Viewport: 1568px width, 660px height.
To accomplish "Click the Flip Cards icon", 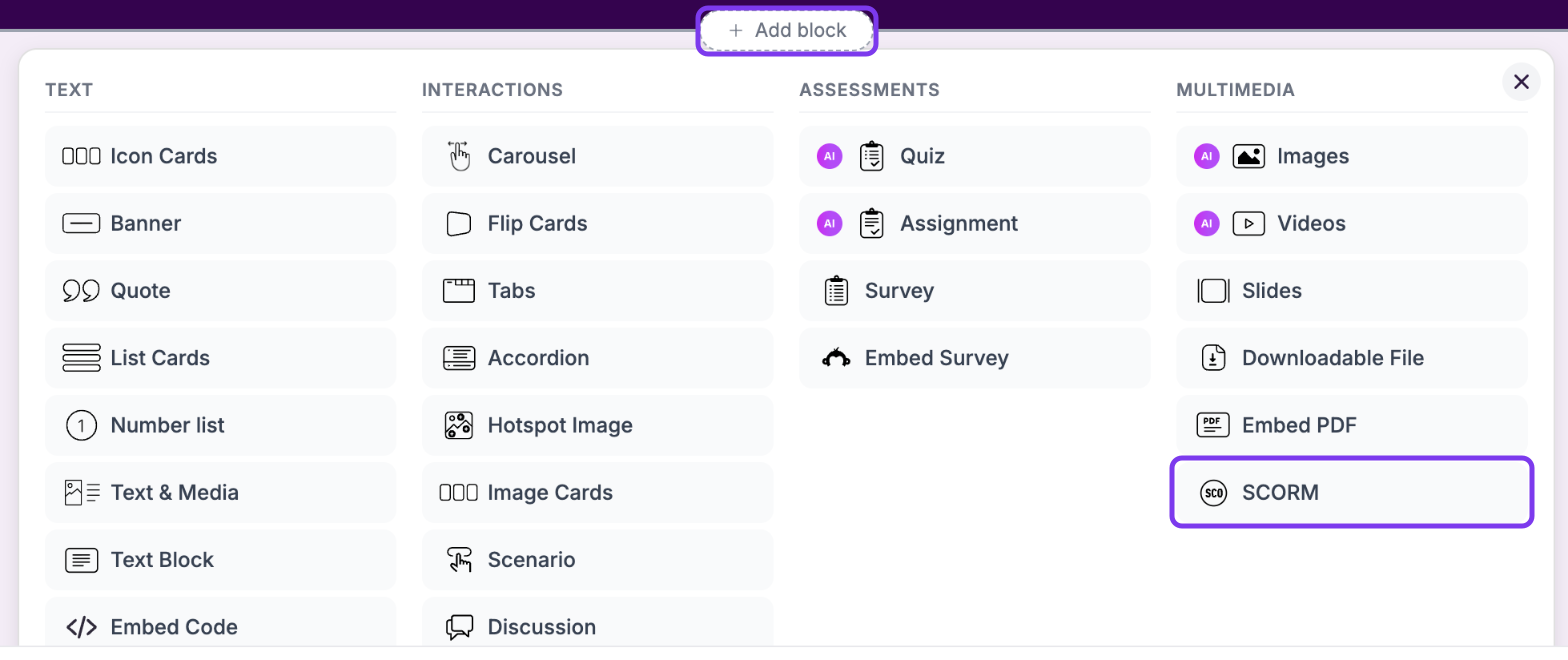I will (x=459, y=223).
